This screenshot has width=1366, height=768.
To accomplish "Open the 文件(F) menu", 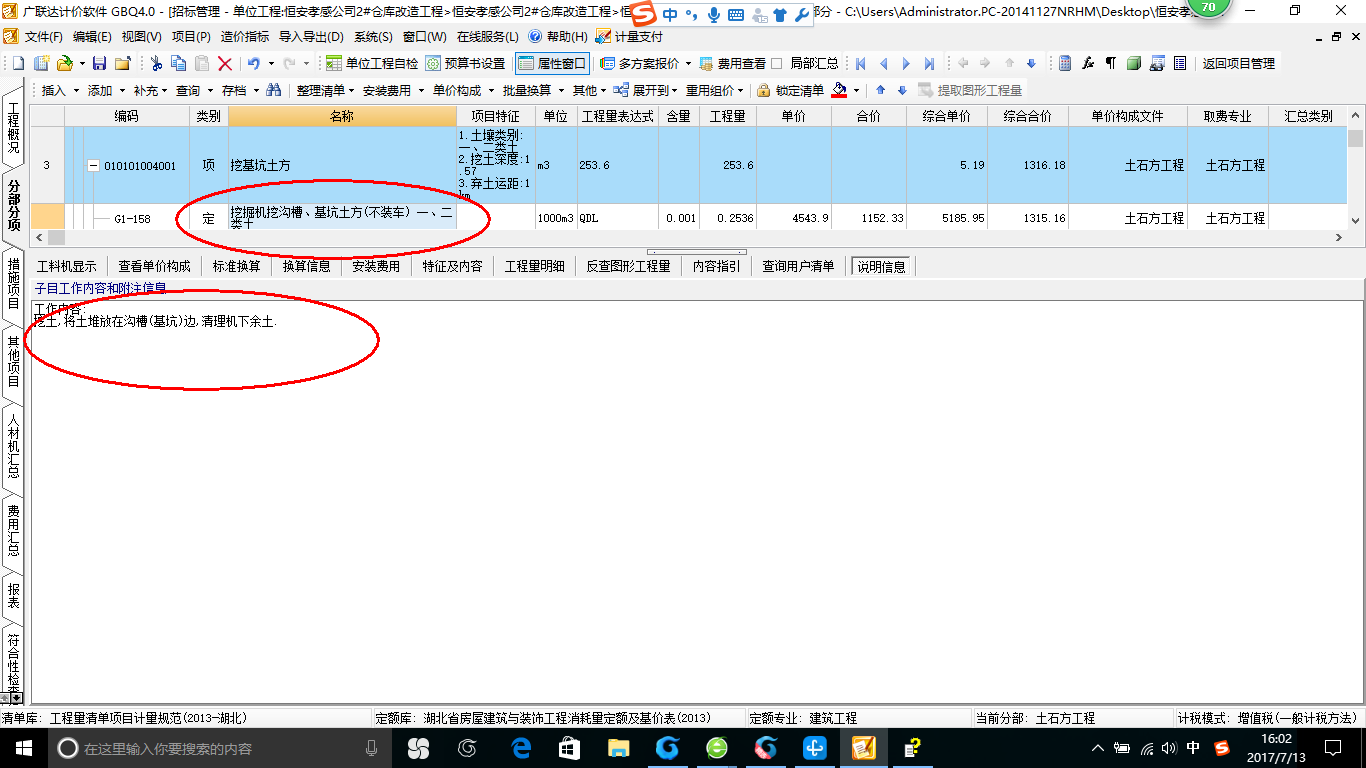I will coord(44,36).
